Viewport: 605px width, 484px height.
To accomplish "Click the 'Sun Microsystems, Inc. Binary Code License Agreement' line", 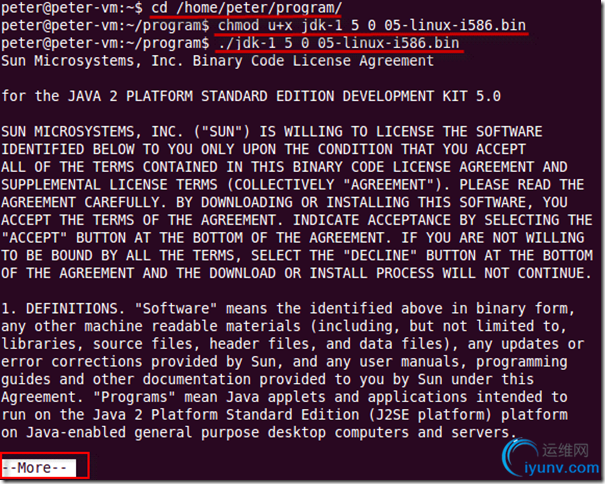I will point(218,61).
